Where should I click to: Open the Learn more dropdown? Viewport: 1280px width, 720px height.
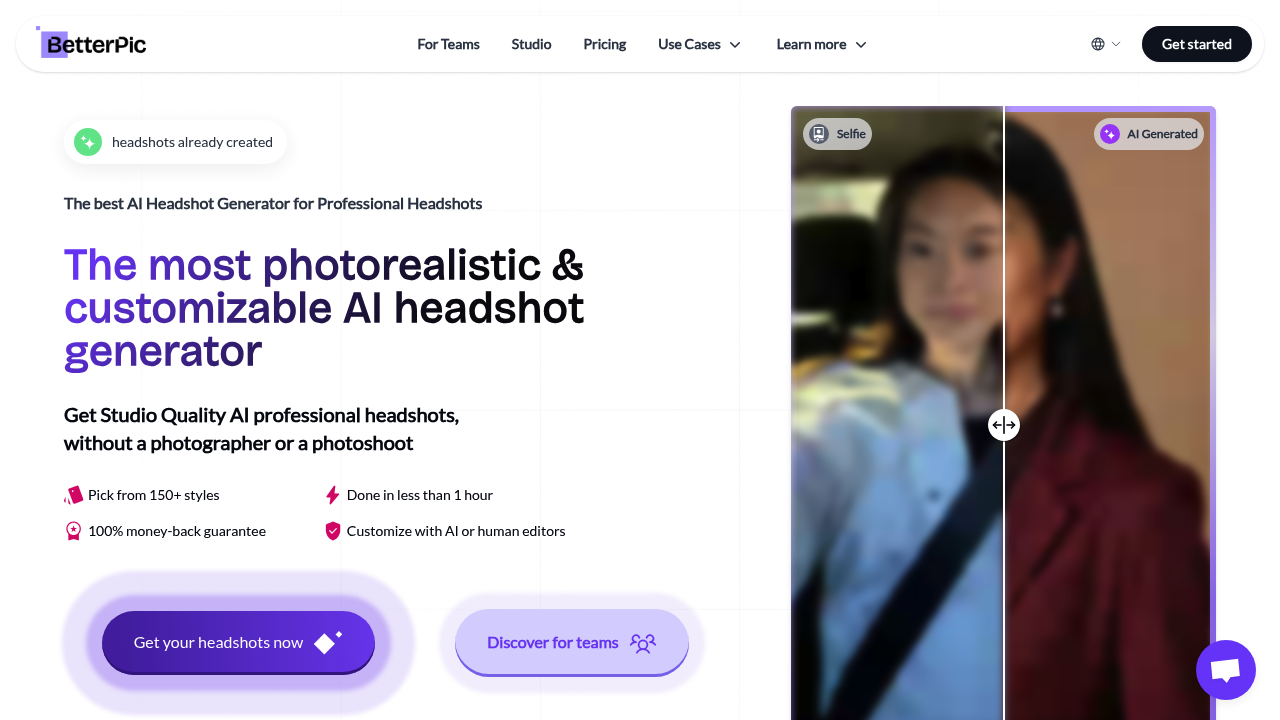click(821, 44)
